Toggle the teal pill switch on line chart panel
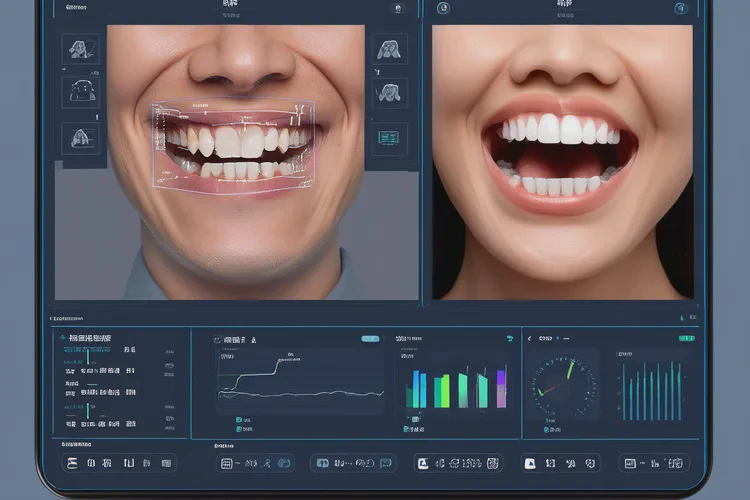750x500 pixels. 370,340
